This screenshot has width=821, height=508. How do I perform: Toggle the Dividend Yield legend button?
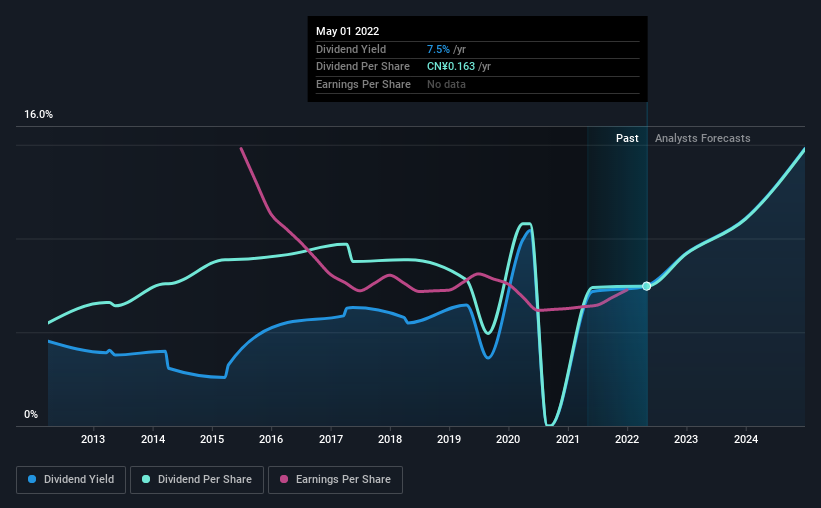coord(71,480)
